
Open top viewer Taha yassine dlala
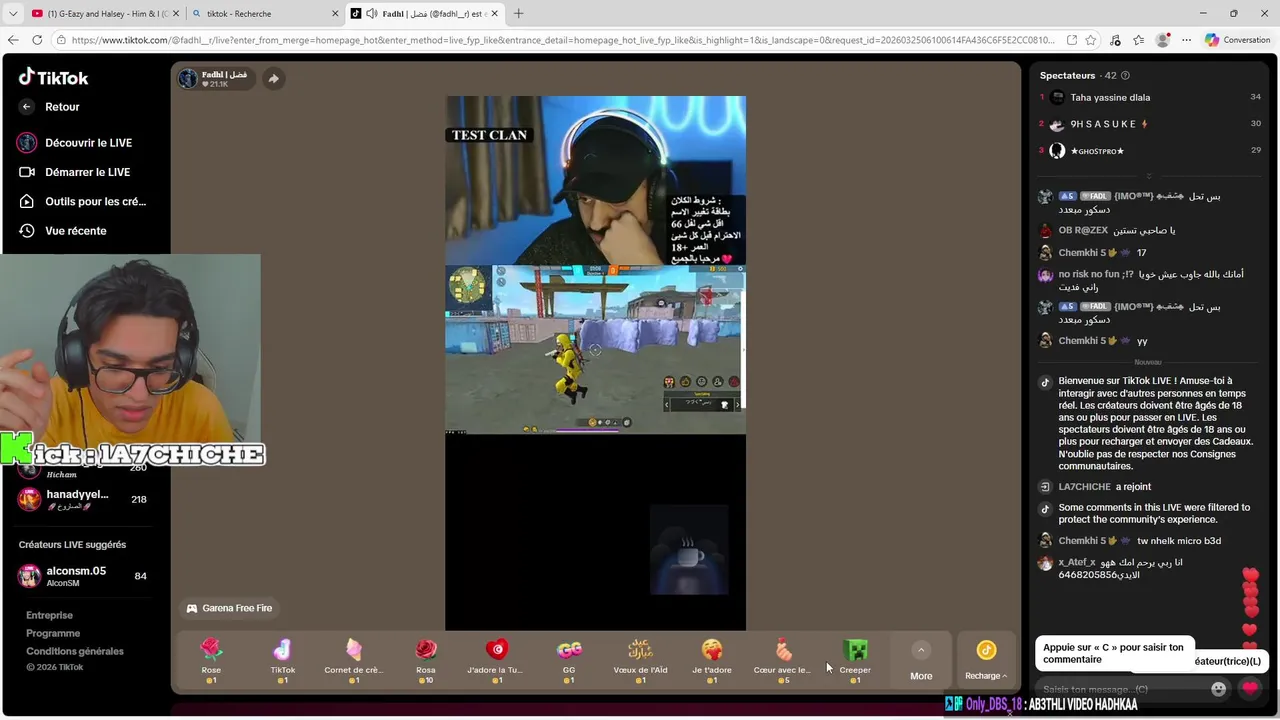pos(1110,98)
